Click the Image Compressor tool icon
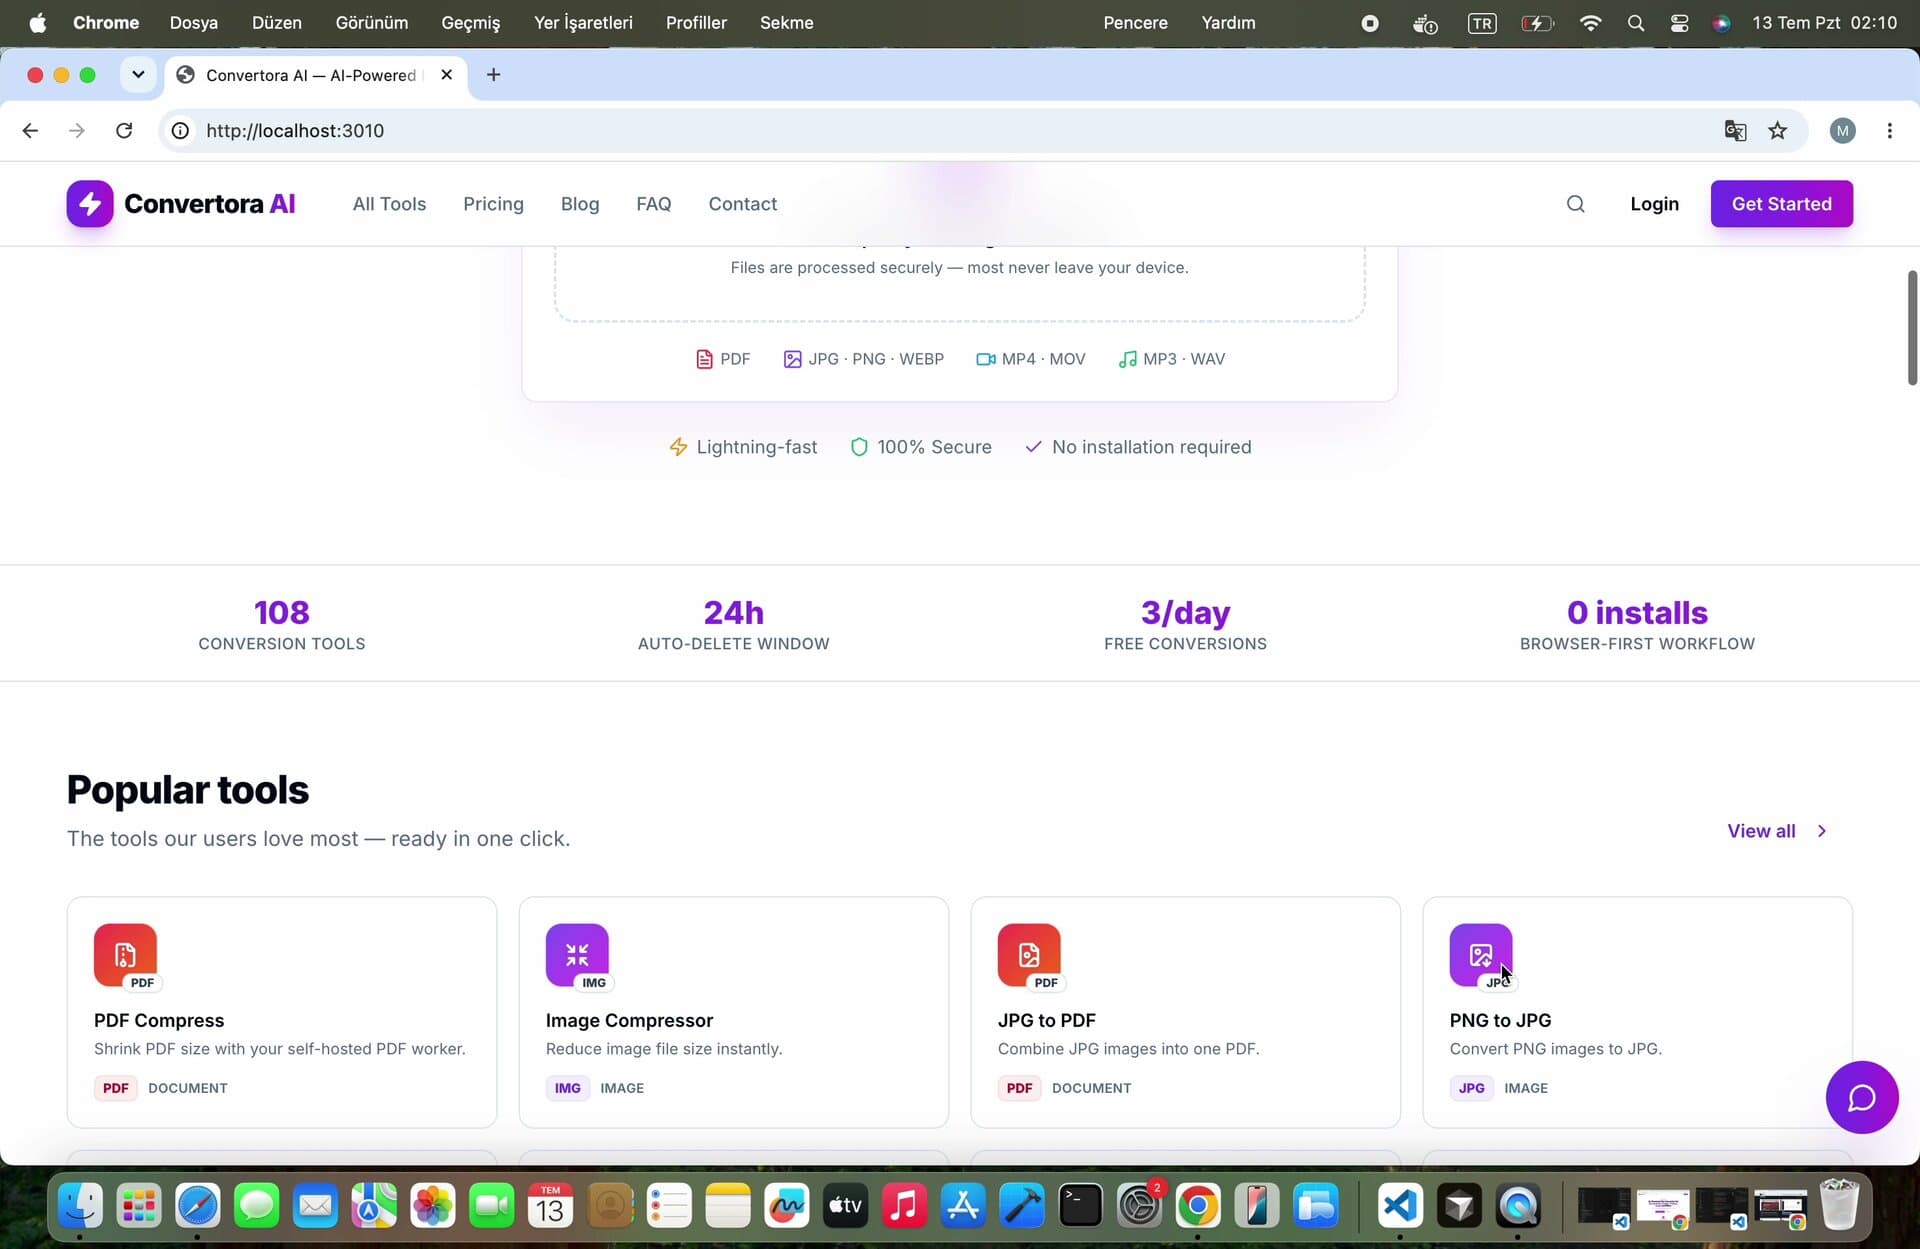Screen dimensions: 1920x1249 577,955
